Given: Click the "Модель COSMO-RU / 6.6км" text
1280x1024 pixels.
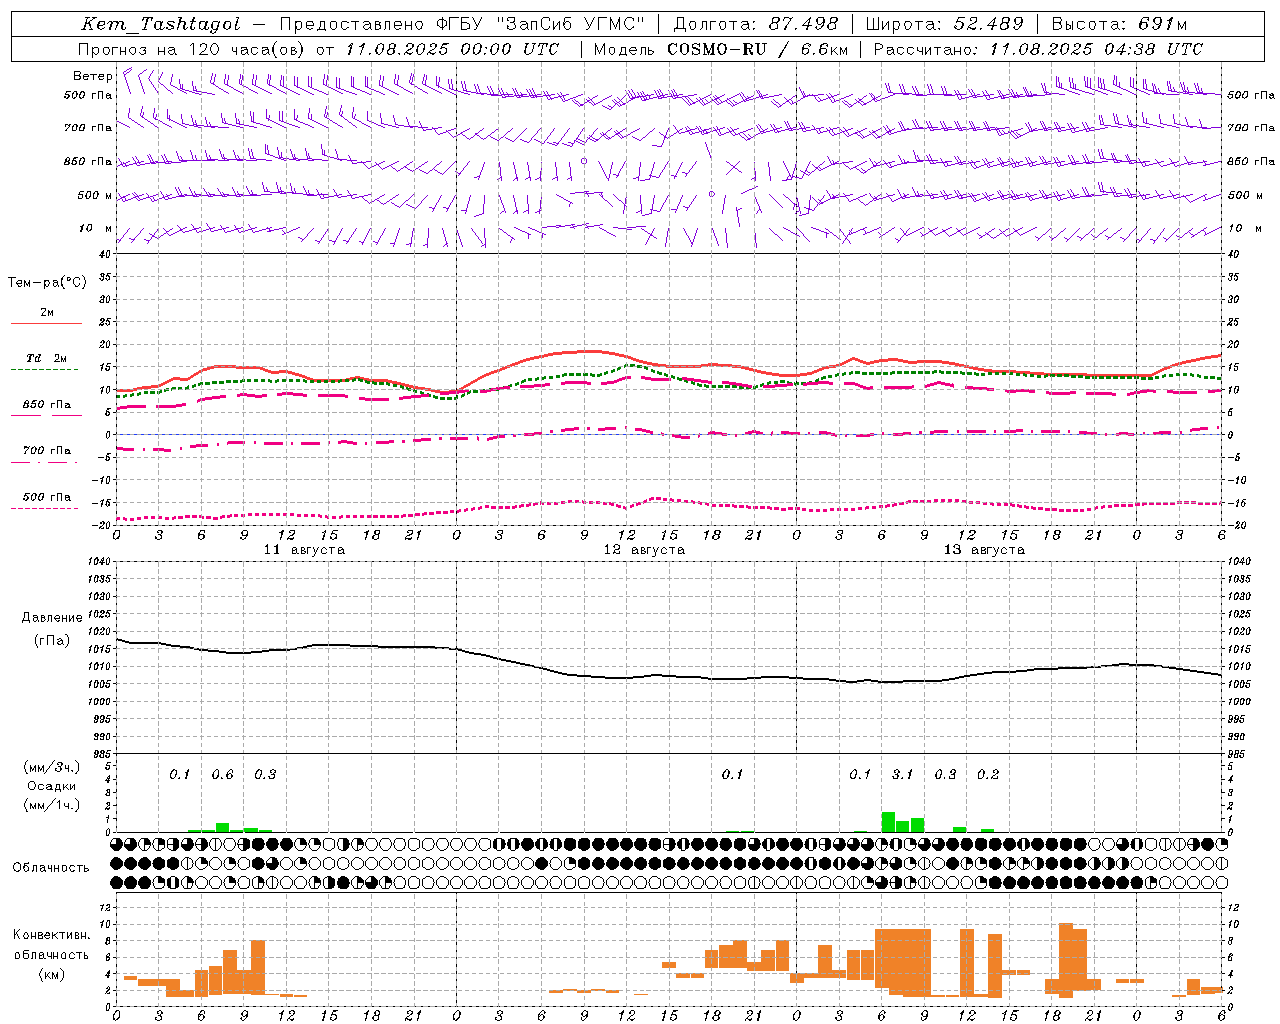Looking at the screenshot, I should [x=721, y=49].
